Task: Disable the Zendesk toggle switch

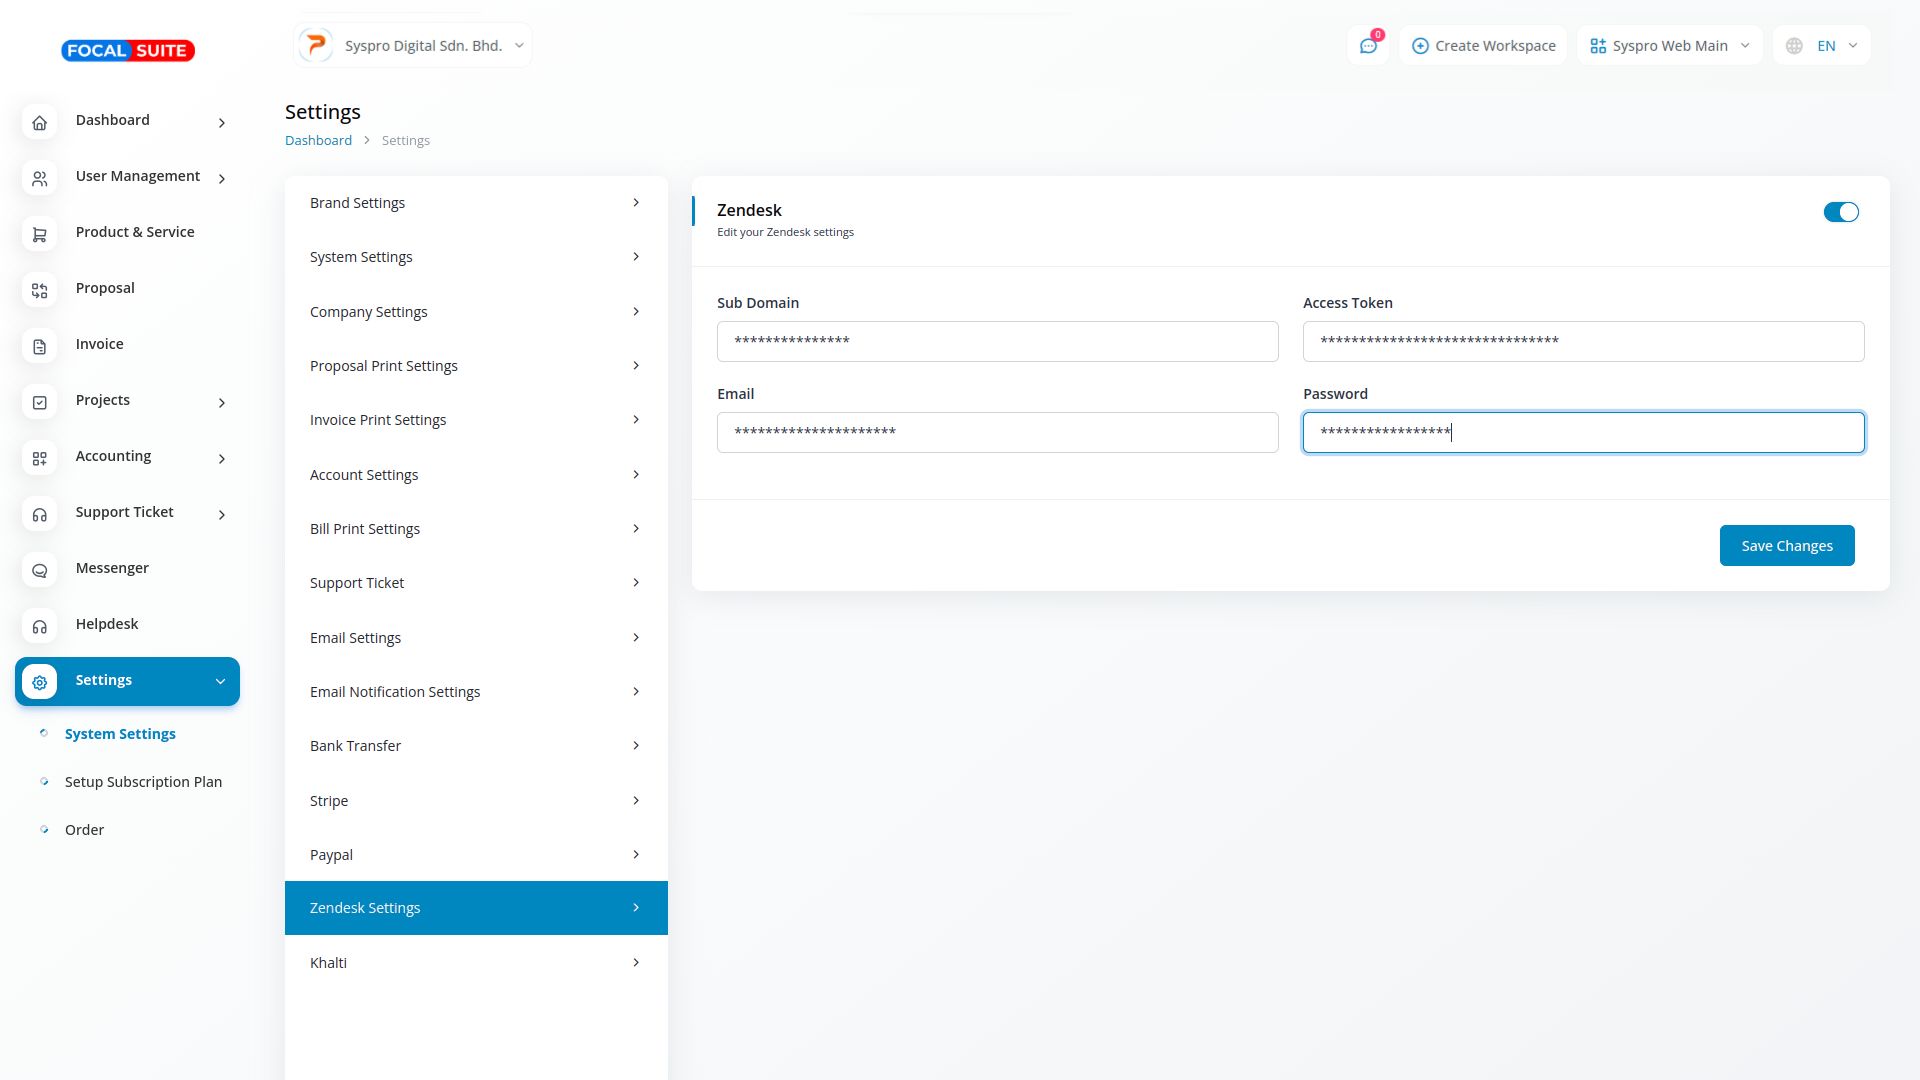Action: pyautogui.click(x=1840, y=212)
